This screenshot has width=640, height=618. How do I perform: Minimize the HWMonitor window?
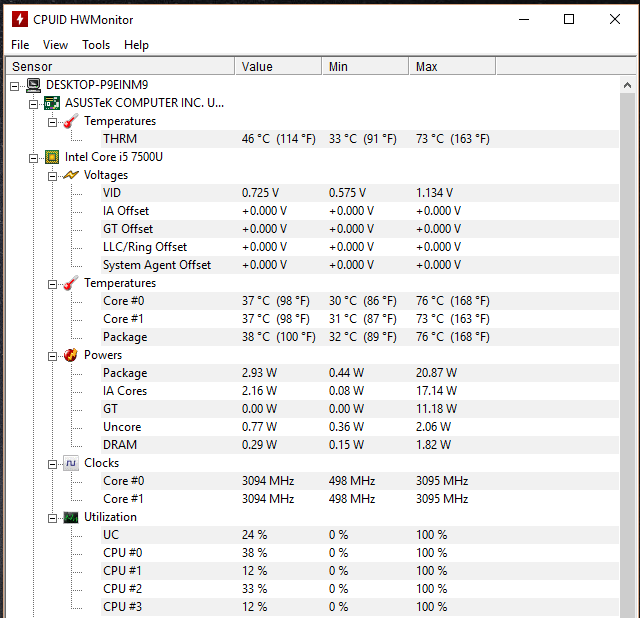(524, 19)
